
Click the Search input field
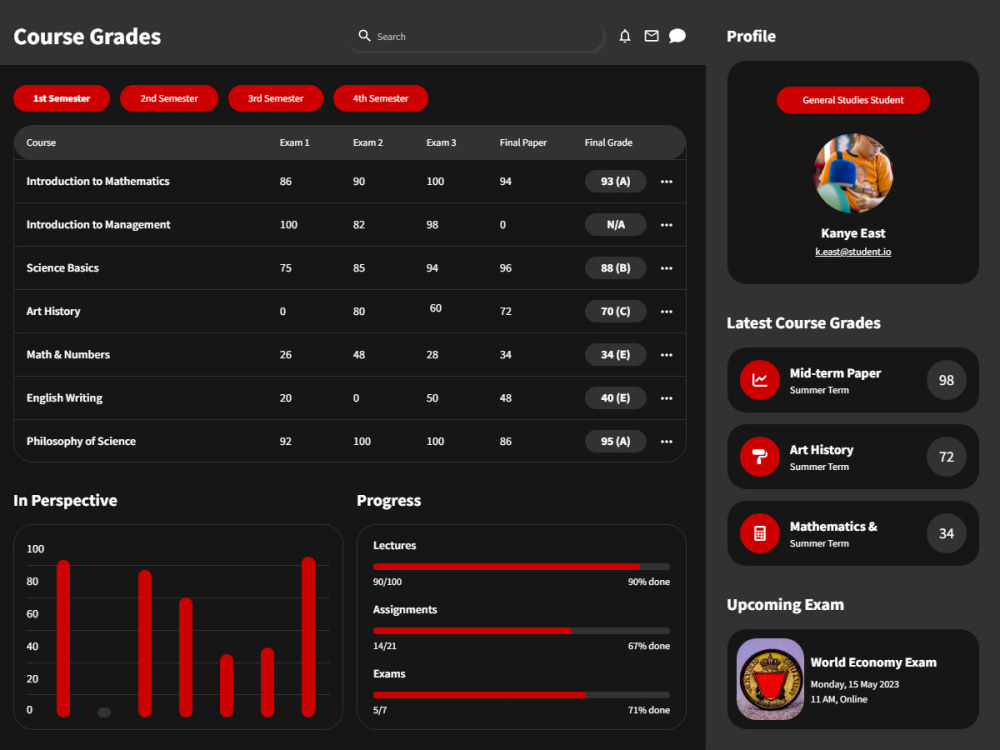pos(476,36)
